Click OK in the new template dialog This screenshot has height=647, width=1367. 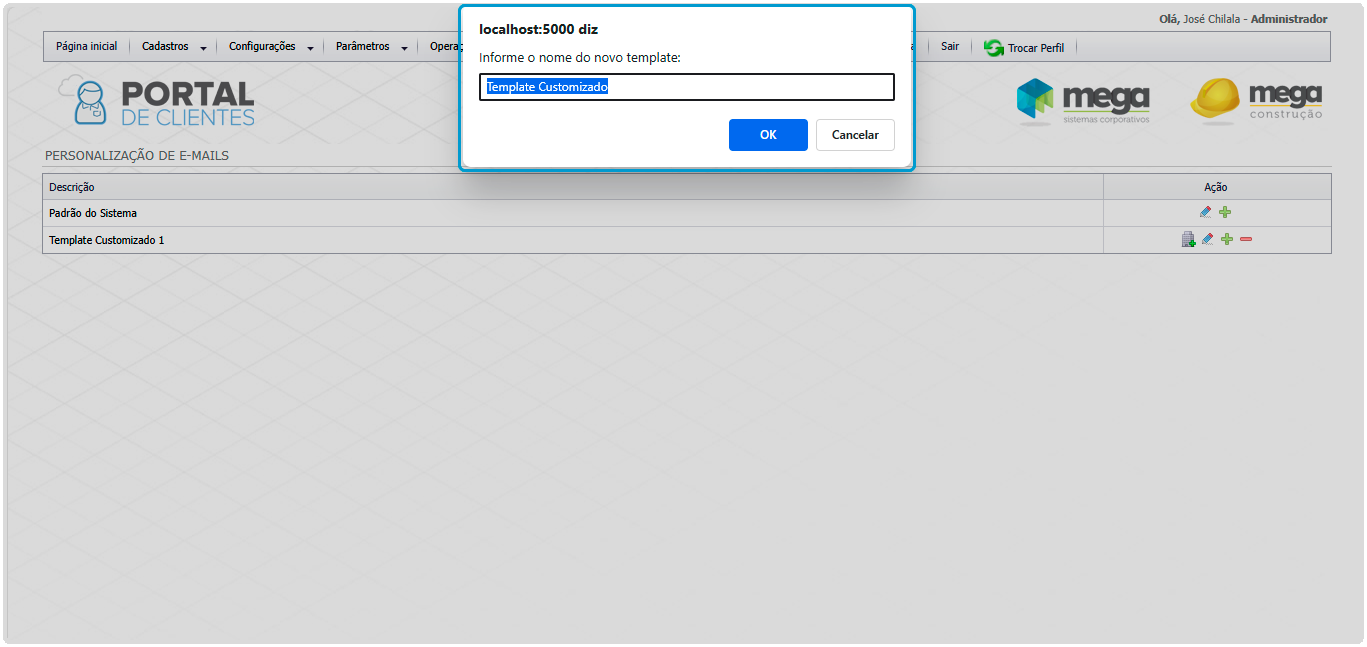coord(768,135)
